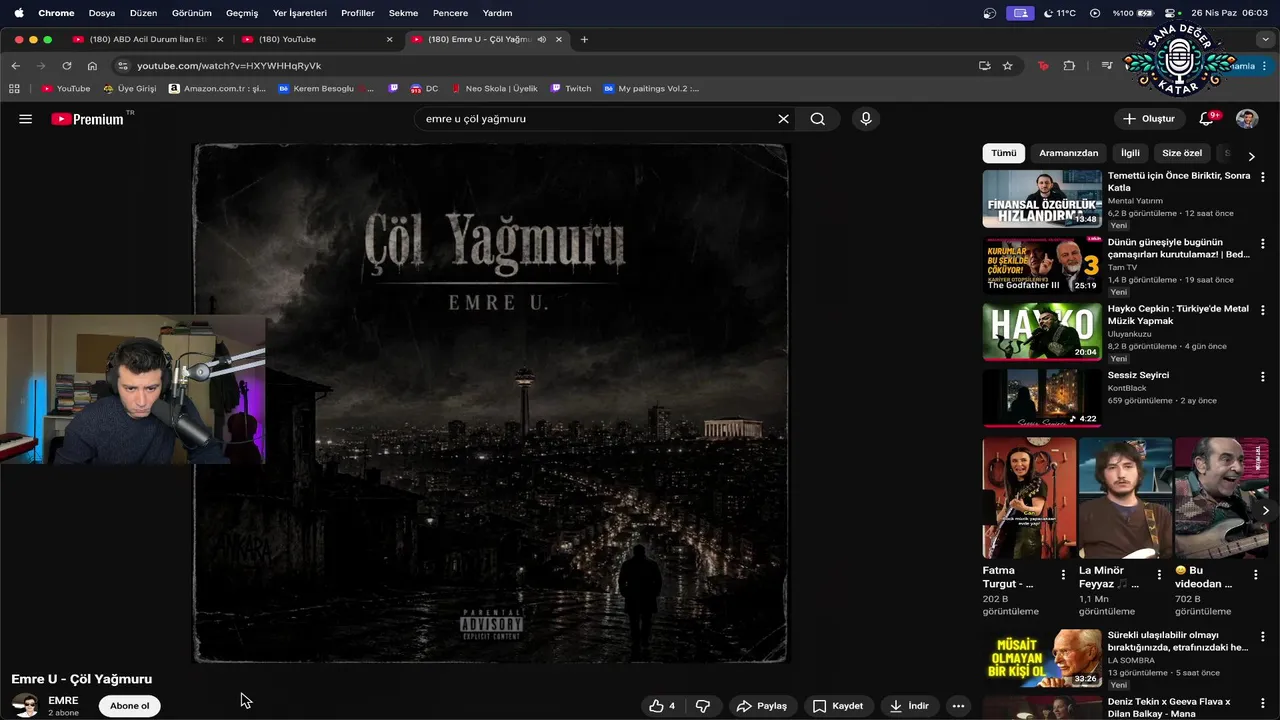Select the İlgili filter chip
Image resolution: width=1280 pixels, height=720 pixels.
point(1130,153)
